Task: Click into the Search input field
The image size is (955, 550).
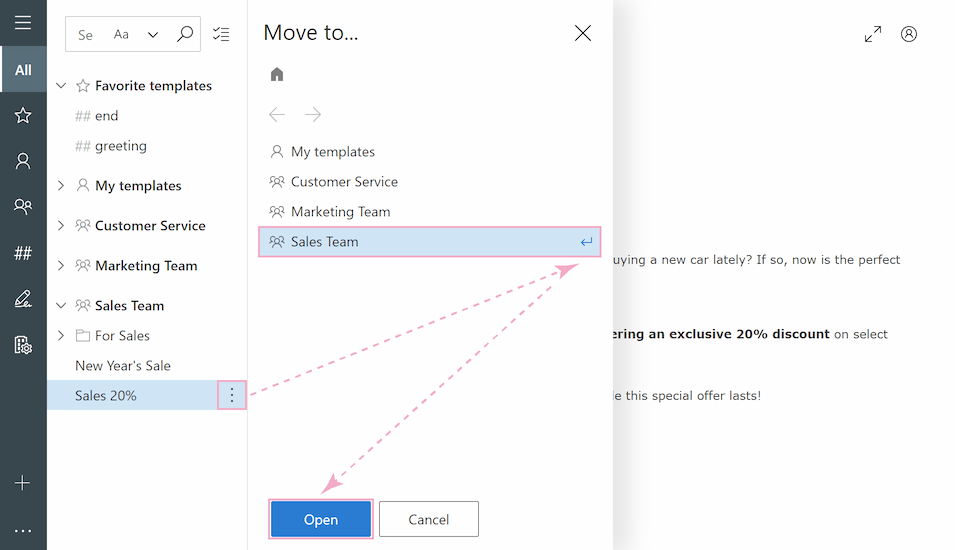Action: [87, 35]
